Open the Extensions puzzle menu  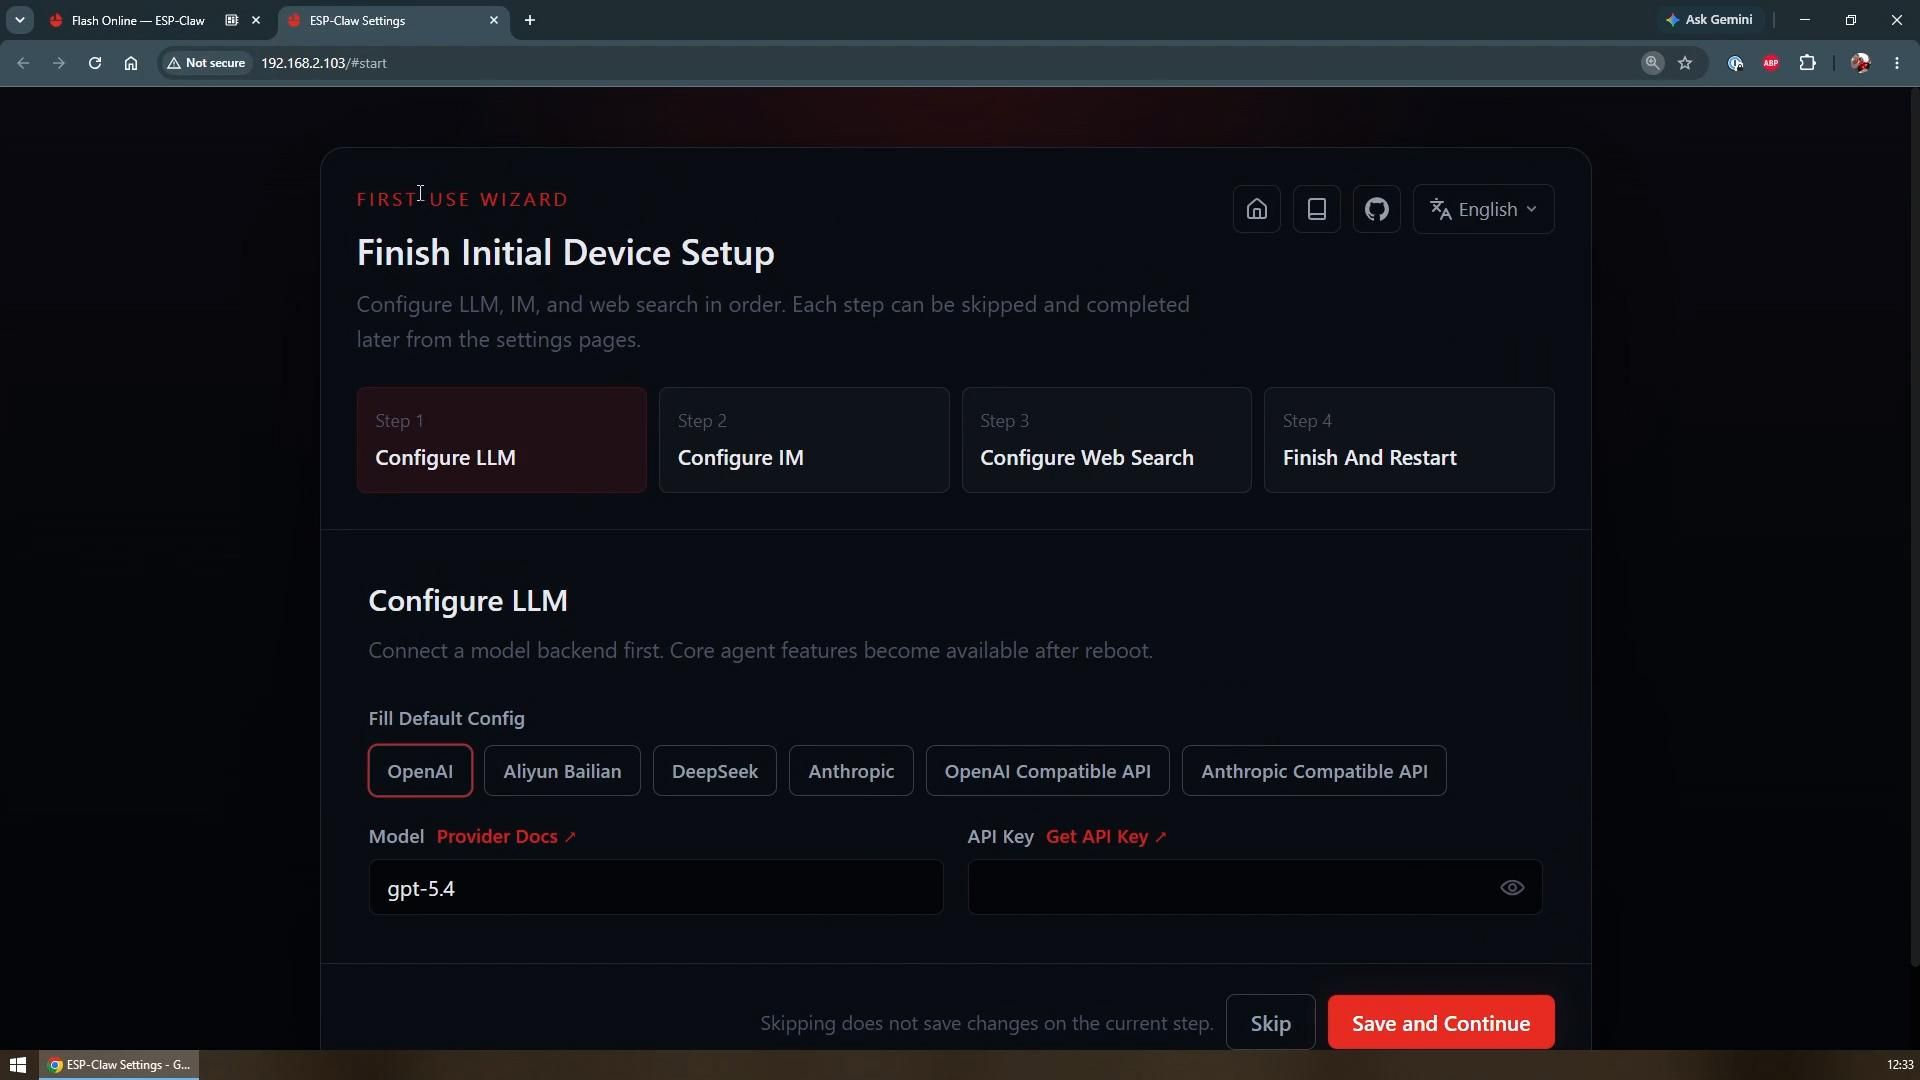(x=1807, y=63)
